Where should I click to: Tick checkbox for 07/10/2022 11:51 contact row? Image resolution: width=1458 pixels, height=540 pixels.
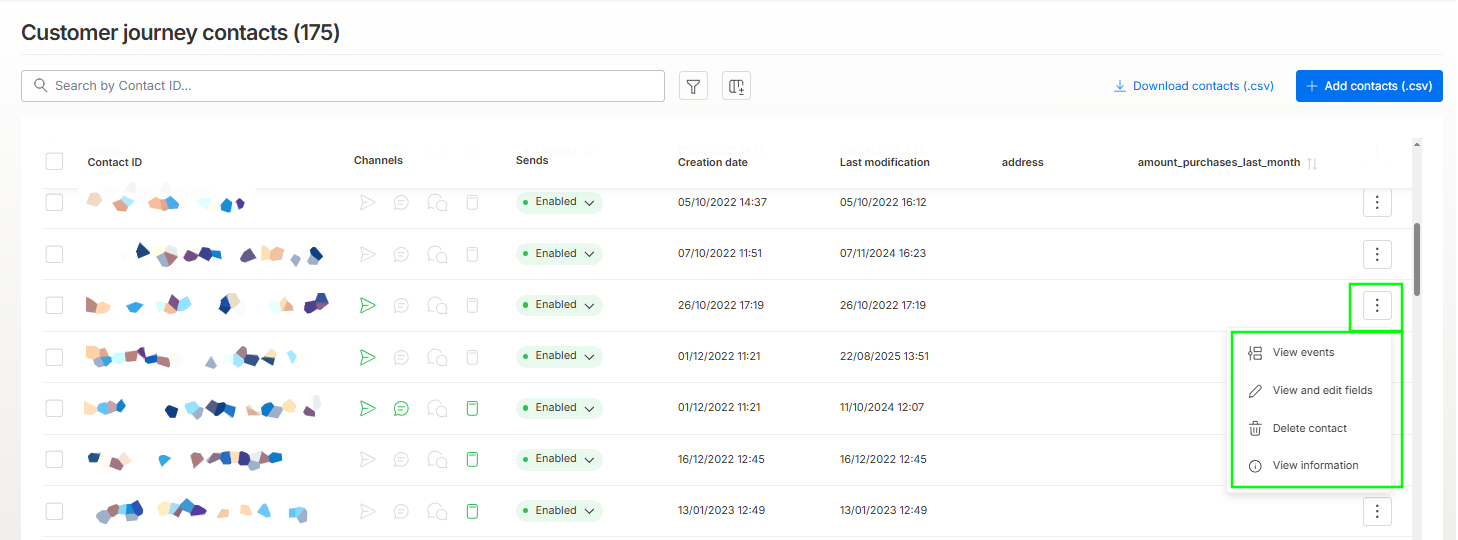54,254
